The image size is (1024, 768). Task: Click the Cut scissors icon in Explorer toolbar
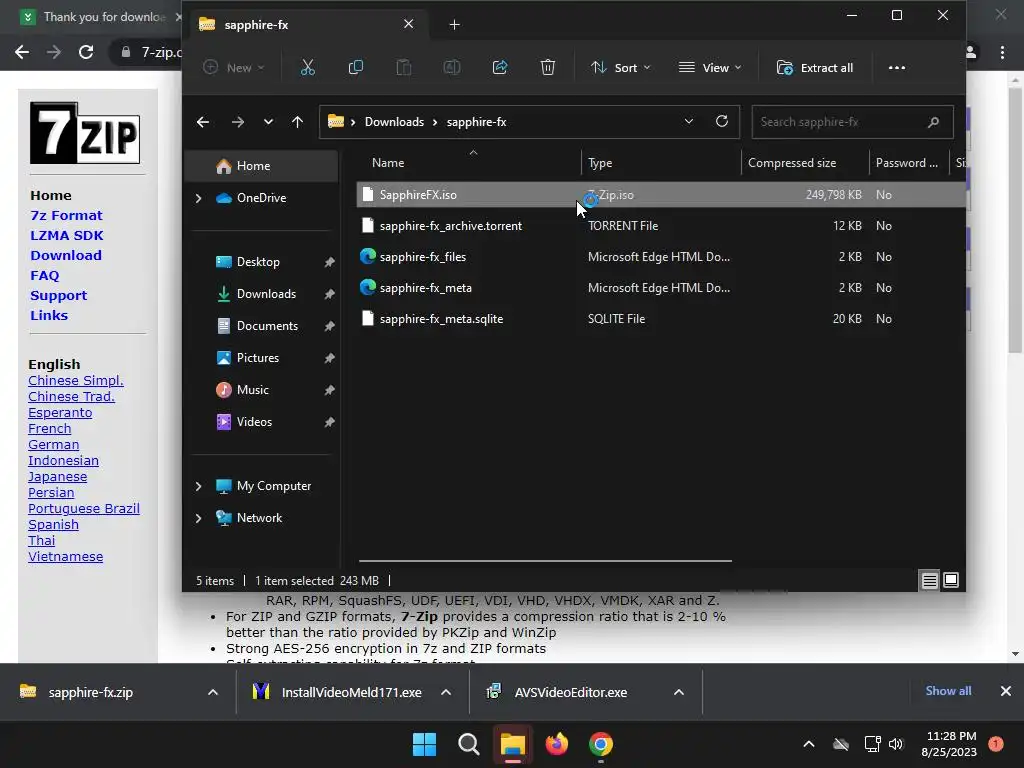pyautogui.click(x=308, y=67)
